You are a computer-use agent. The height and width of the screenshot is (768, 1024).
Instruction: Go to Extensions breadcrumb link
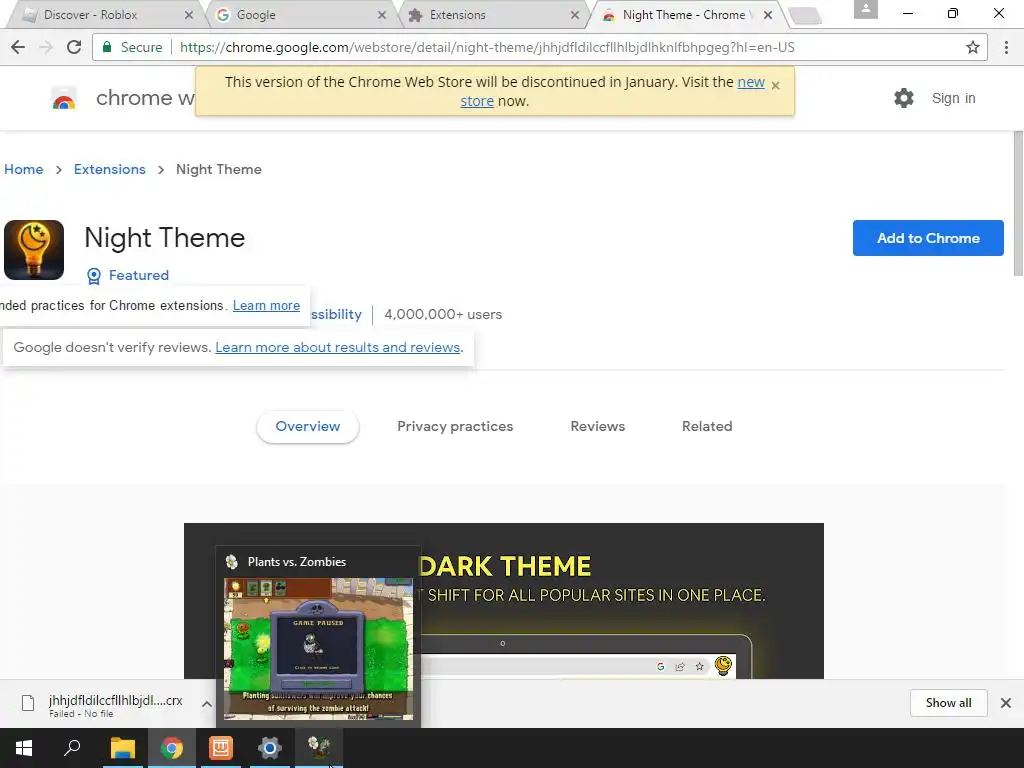pos(110,169)
